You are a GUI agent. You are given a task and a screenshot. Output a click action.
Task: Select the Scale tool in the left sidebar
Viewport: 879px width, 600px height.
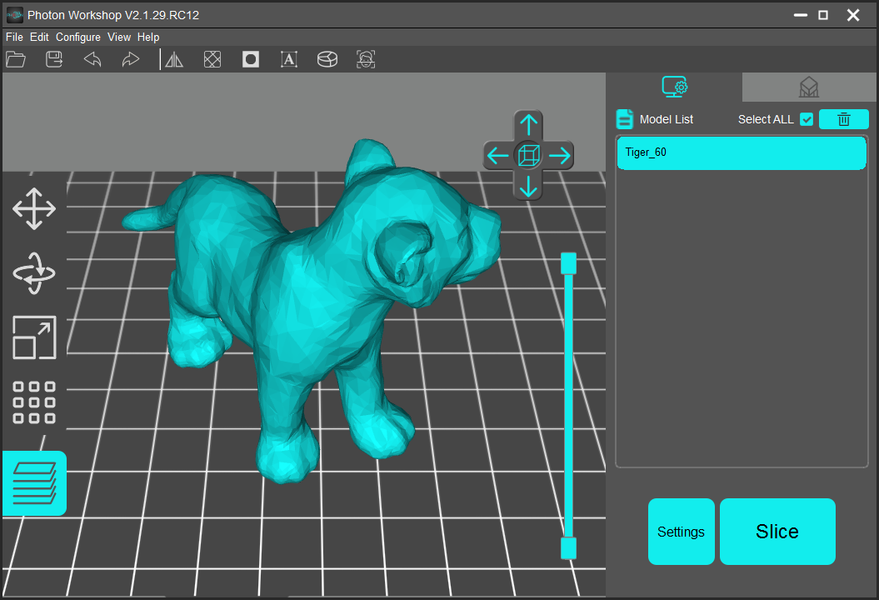point(34,338)
